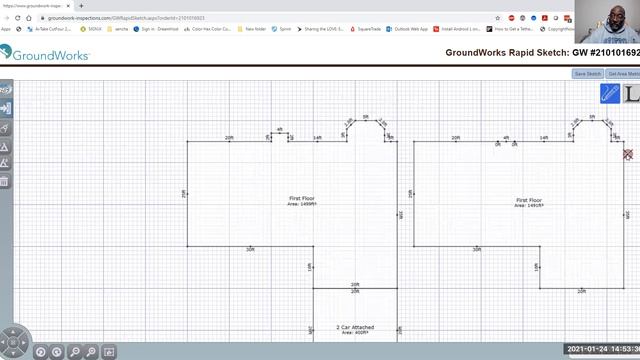Open the Color Hex Color Codes bookmark
Viewport: 640px width, 360px height.
coord(207,29)
